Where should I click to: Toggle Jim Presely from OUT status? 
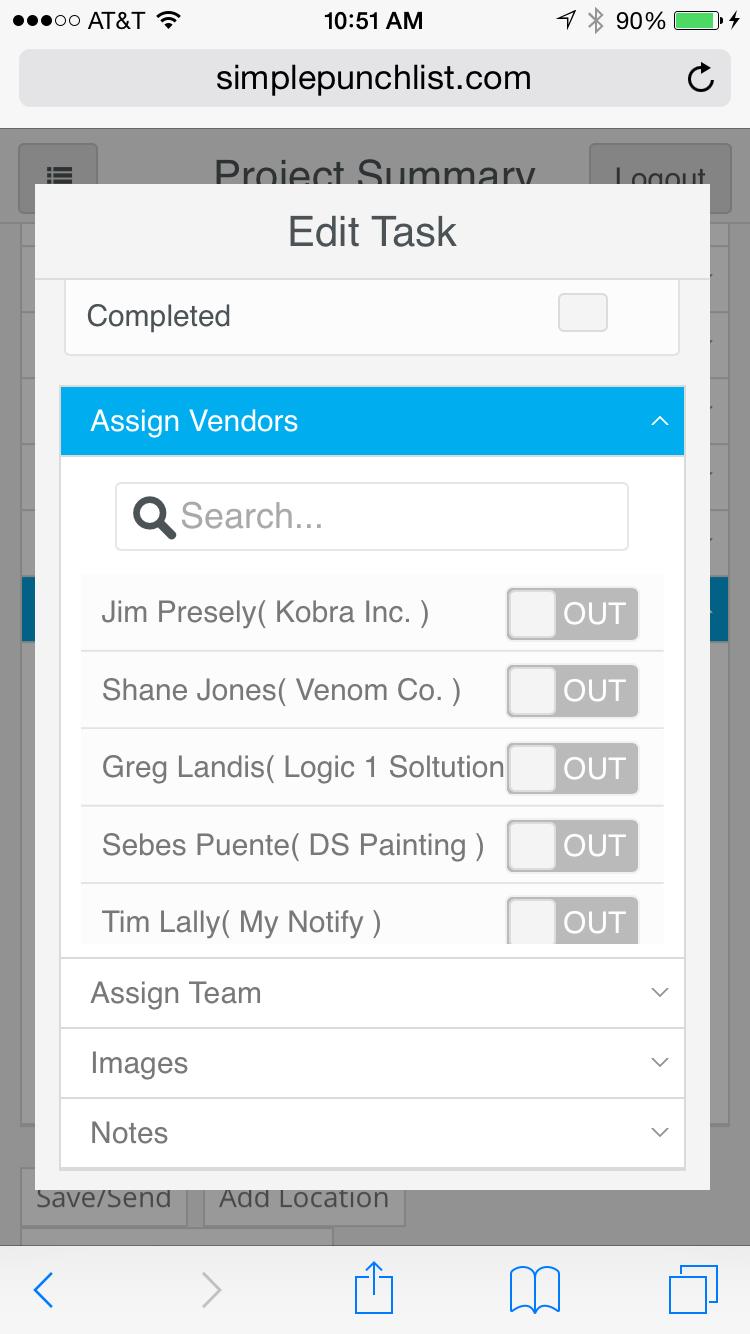(571, 614)
